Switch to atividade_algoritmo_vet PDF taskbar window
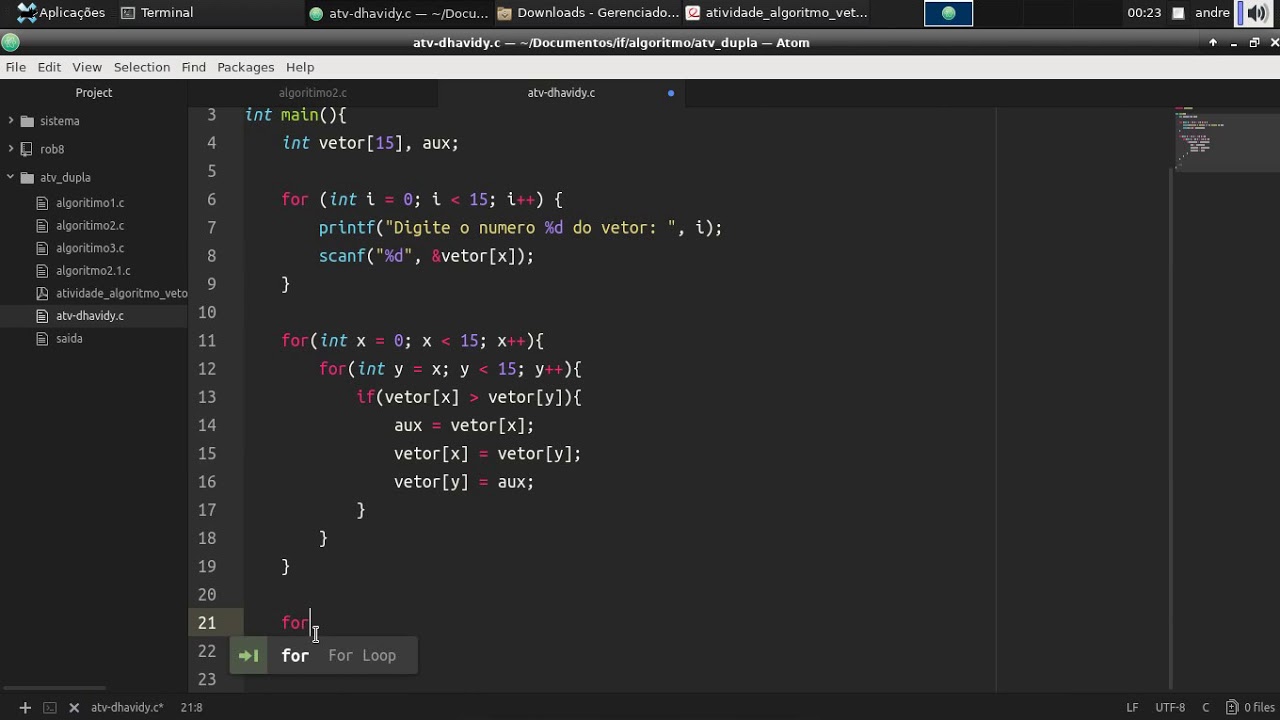The height and width of the screenshot is (720, 1280). click(x=777, y=13)
